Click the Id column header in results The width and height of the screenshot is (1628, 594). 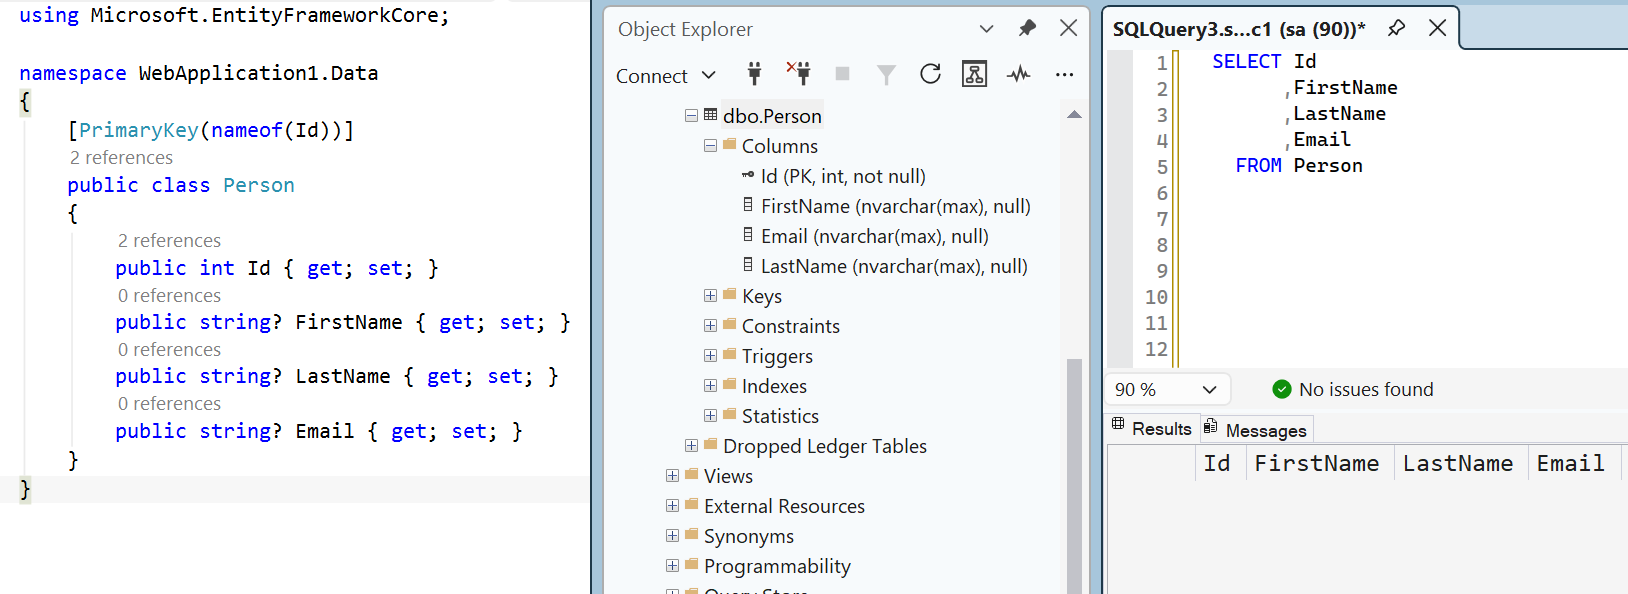1220,463
